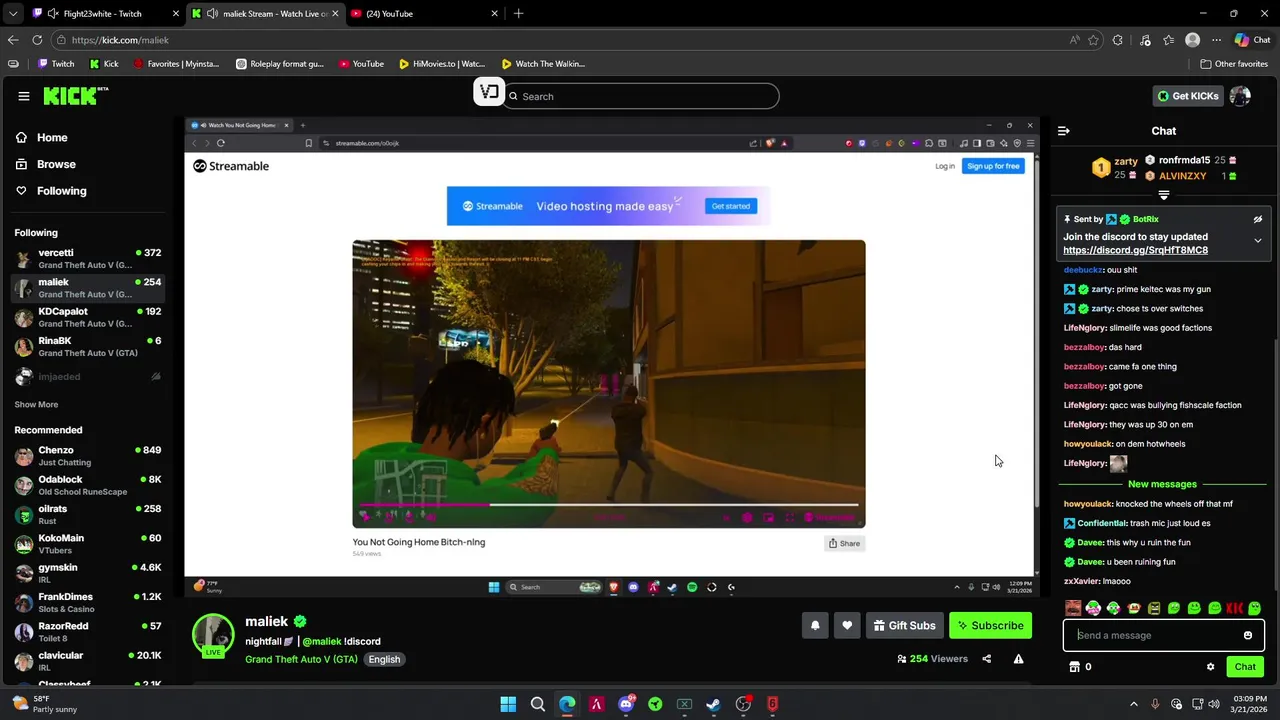
Task: Open the Copilot Chat button in Edge
Action: tap(1252, 40)
